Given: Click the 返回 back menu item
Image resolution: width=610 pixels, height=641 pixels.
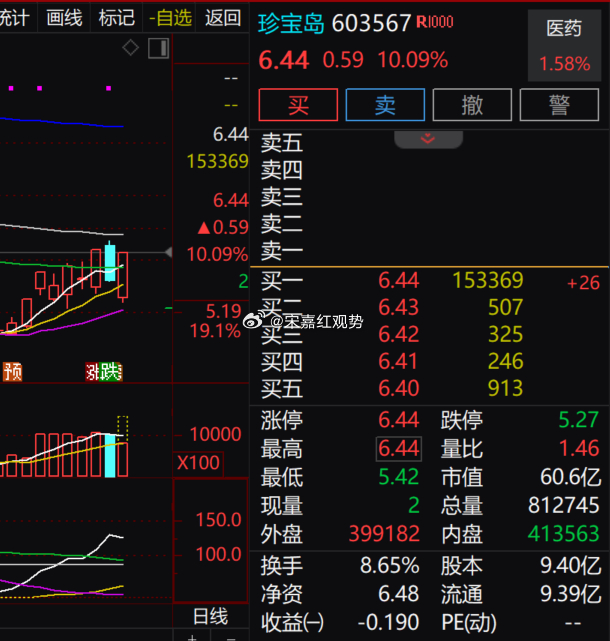Looking at the screenshot, I should 223,18.
